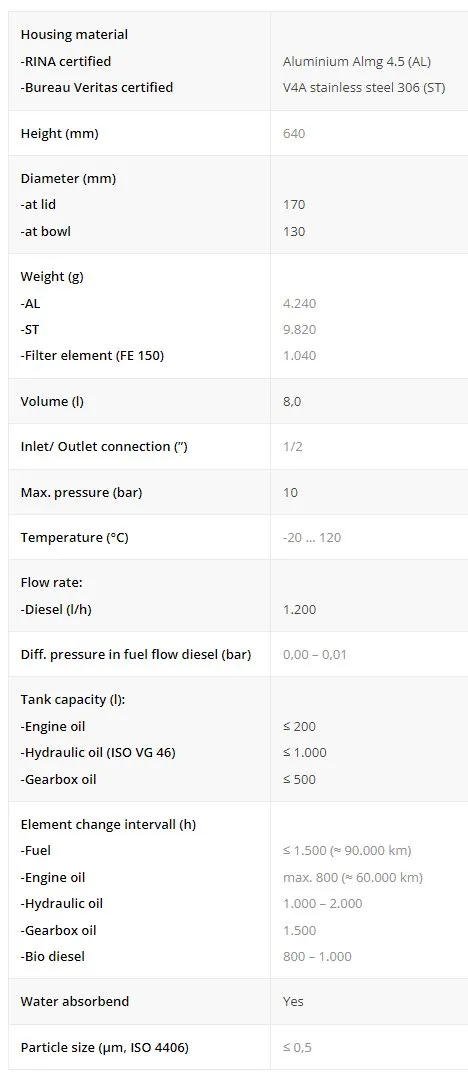Click Diff. pressure in fuel flow diesel label
This screenshot has width=468, height=1074.
click(x=136, y=655)
